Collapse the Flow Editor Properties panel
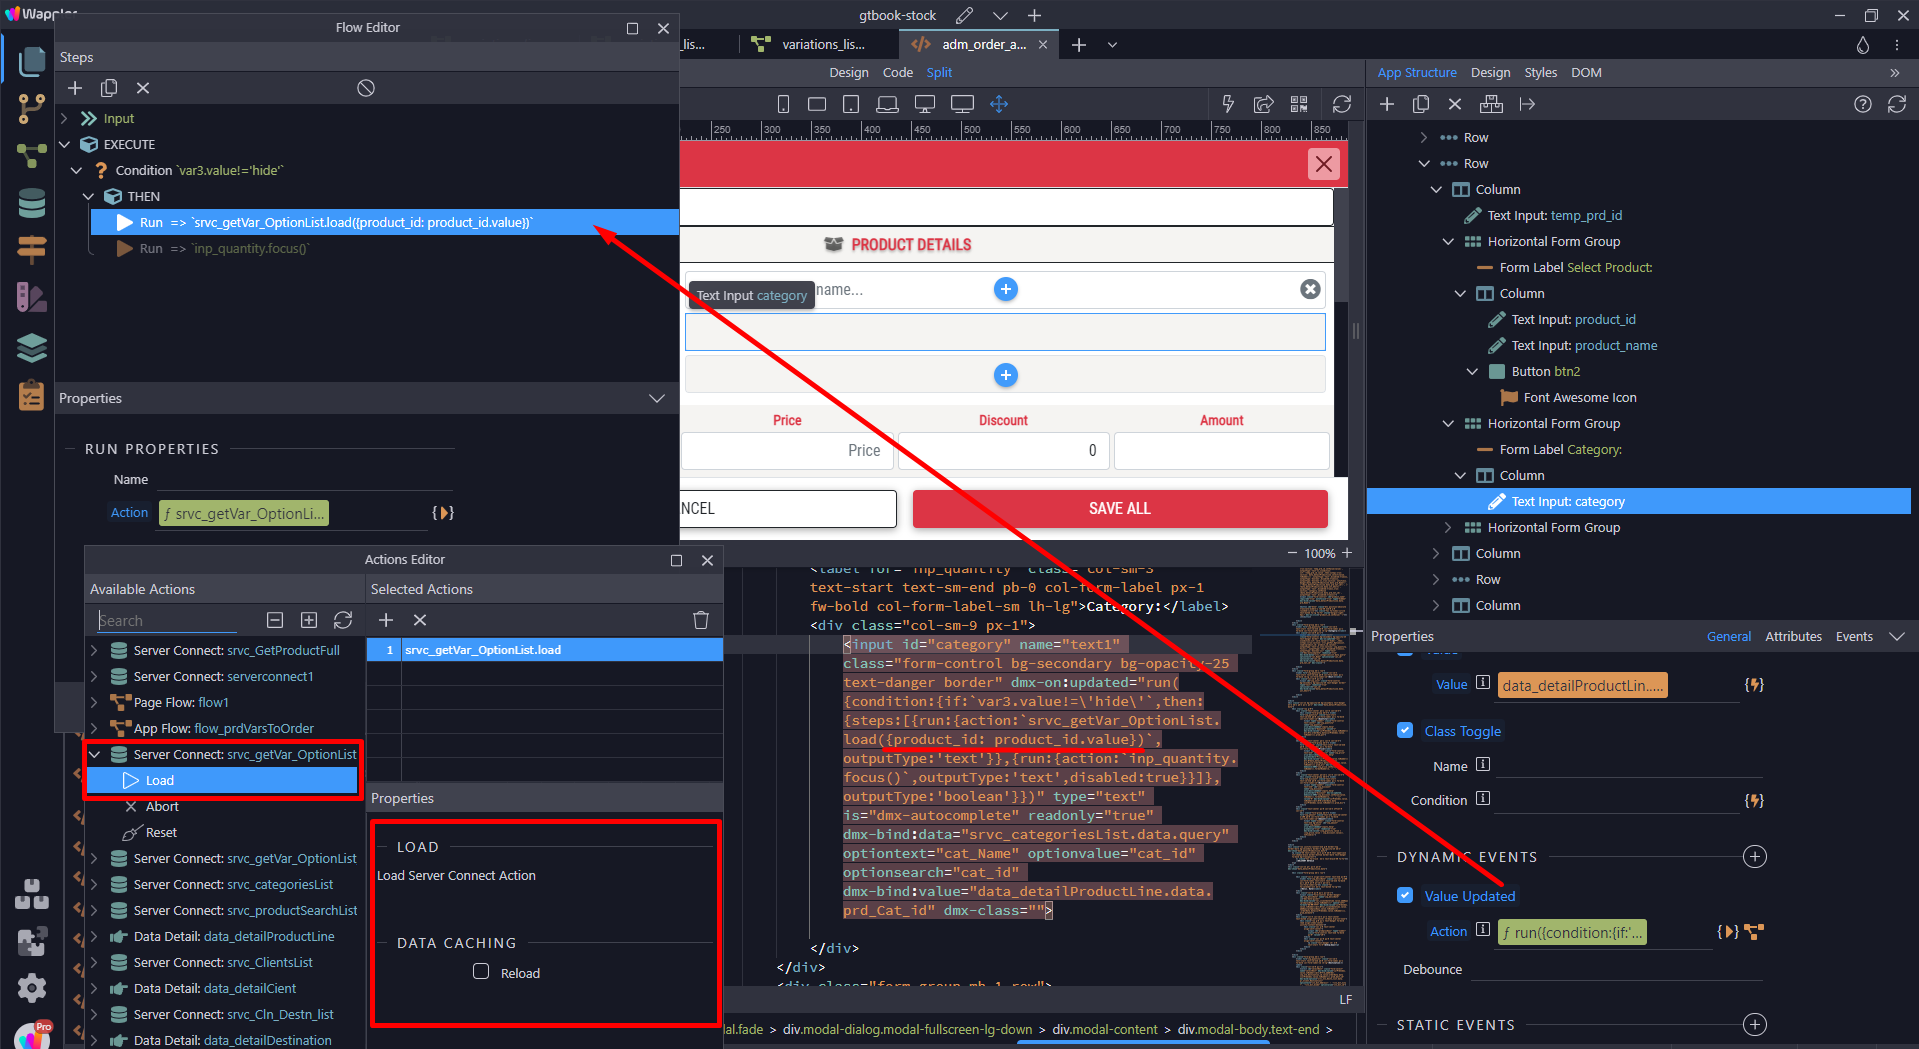The width and height of the screenshot is (1919, 1049). [657, 398]
